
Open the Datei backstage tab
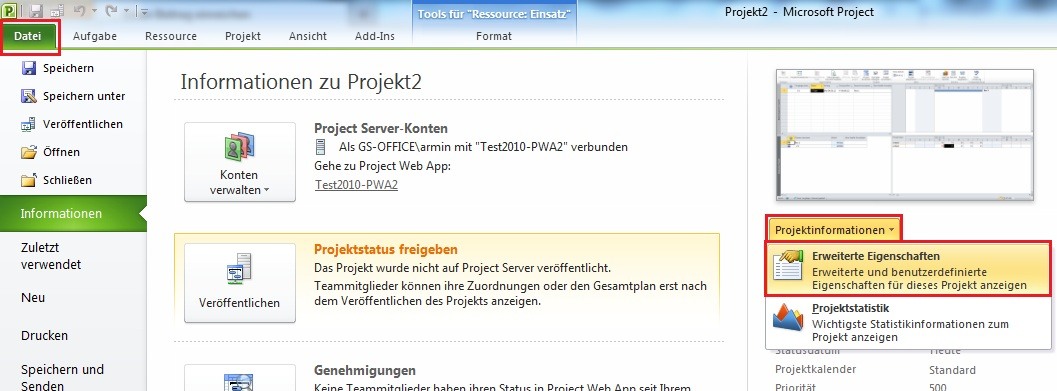pos(30,36)
